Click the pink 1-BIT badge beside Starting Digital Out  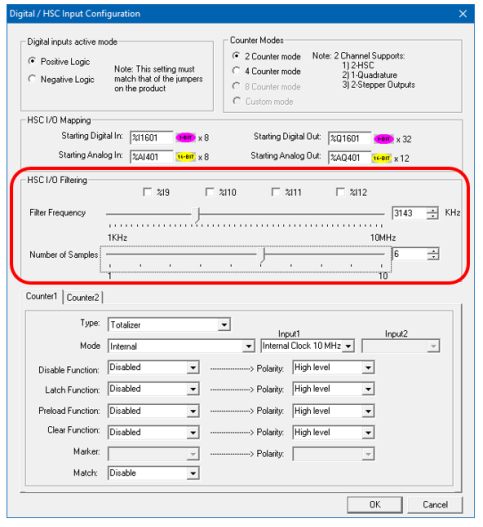[x=384, y=139]
